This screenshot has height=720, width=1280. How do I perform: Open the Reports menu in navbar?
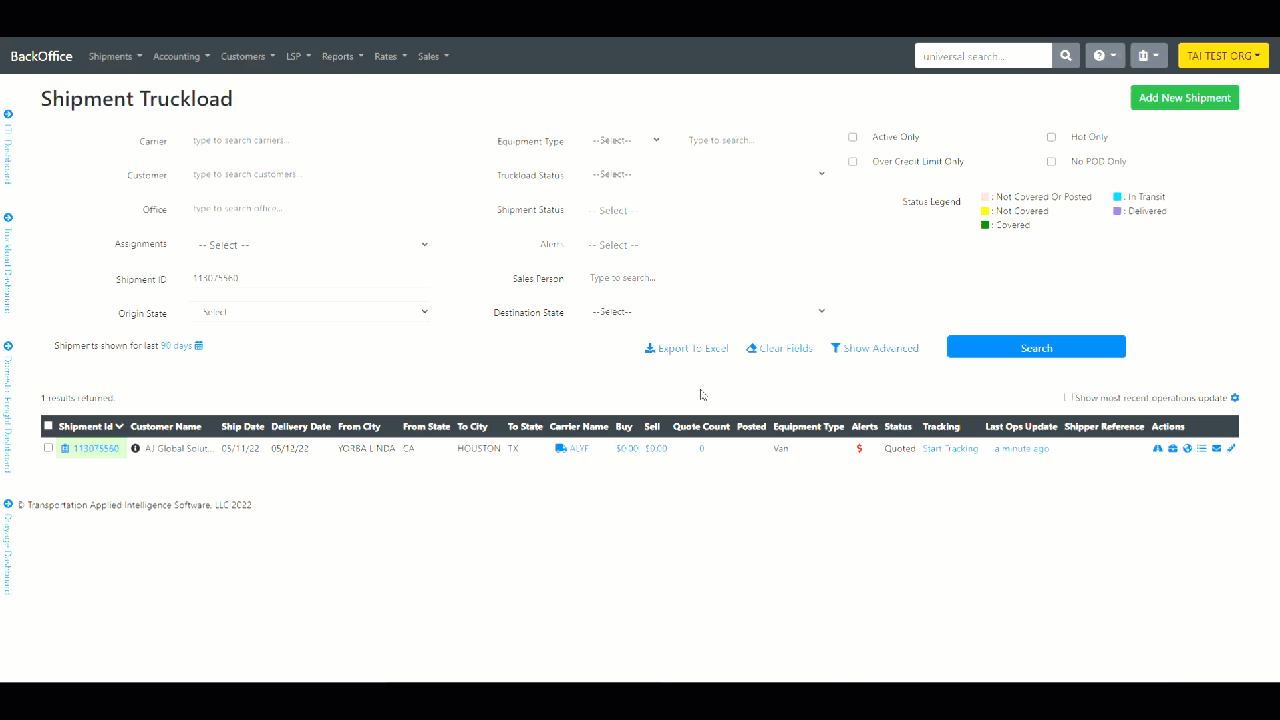[x=342, y=57]
